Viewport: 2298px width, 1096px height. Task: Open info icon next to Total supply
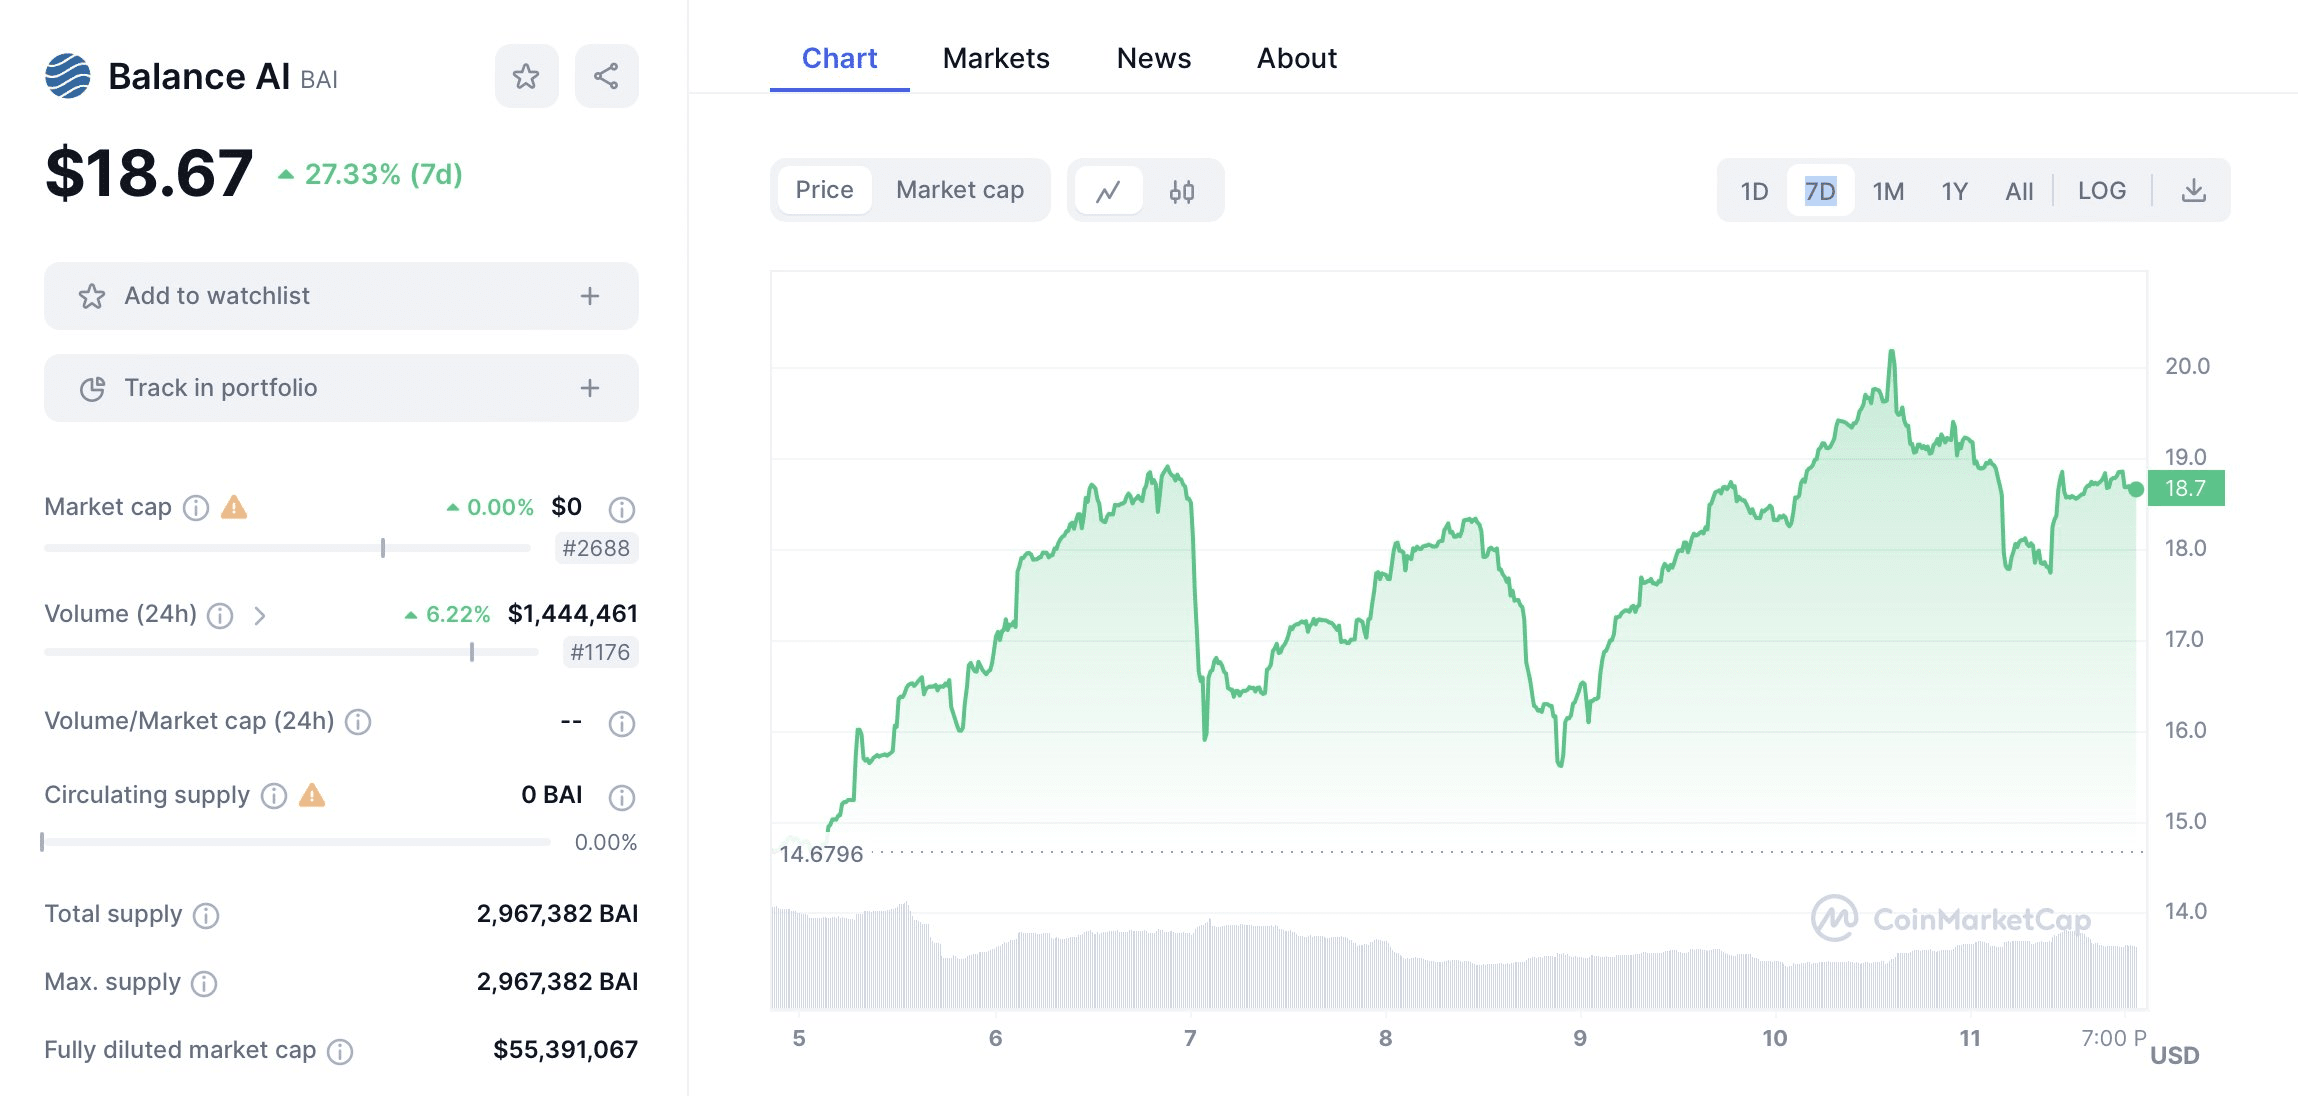[x=206, y=915]
